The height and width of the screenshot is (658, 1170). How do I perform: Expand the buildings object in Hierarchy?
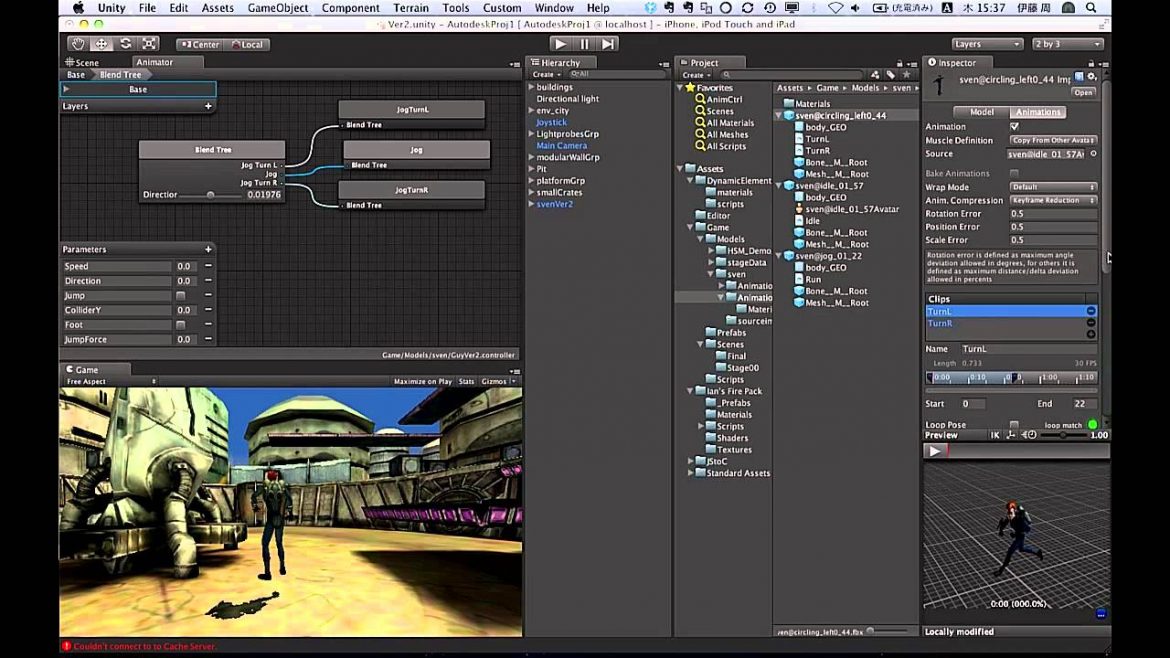pos(531,87)
